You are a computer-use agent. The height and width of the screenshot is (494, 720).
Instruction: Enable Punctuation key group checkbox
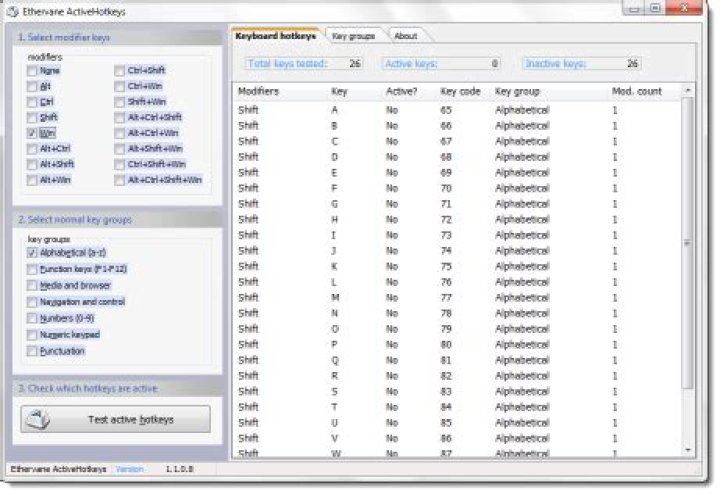[32, 351]
